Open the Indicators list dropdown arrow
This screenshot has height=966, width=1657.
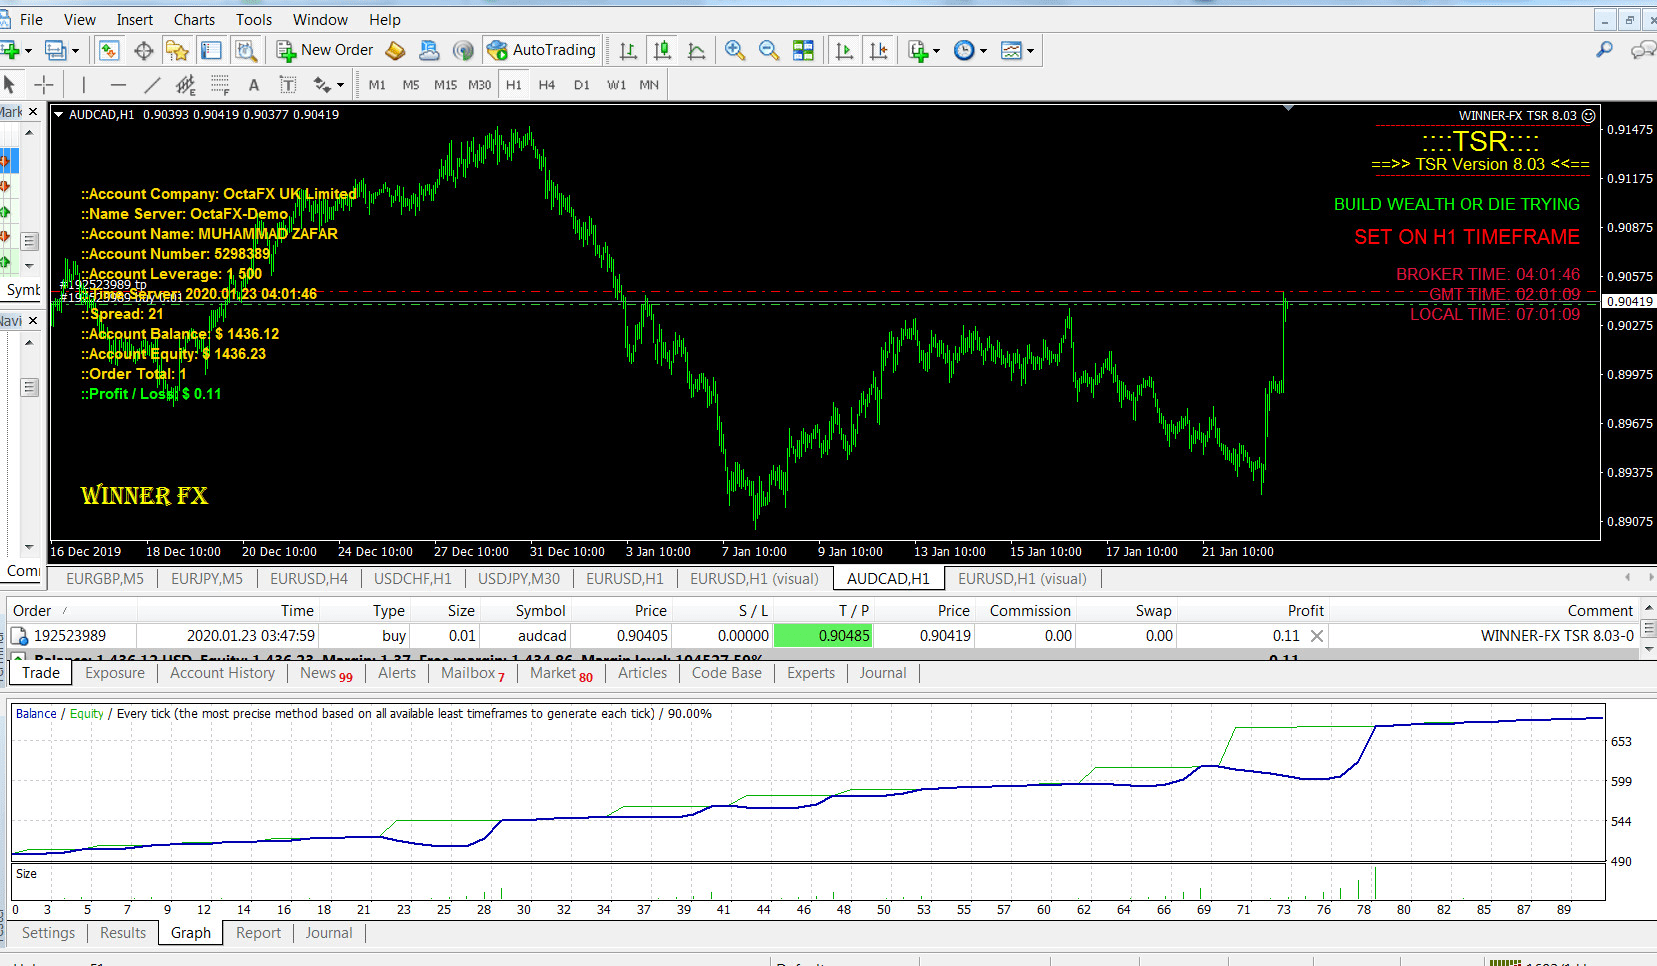coord(936,51)
